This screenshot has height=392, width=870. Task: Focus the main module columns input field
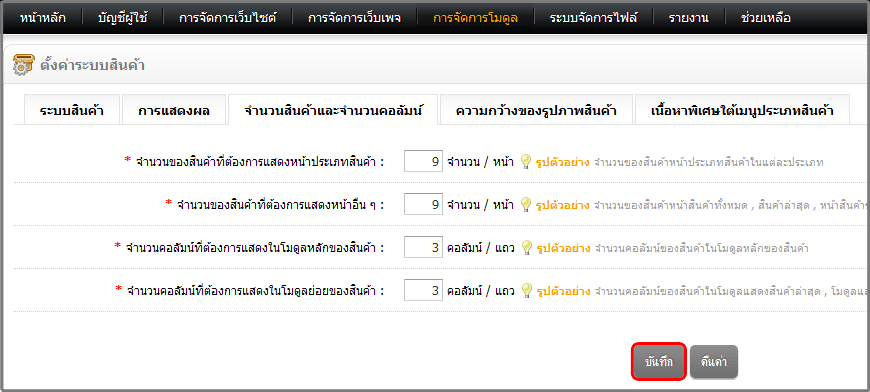click(x=423, y=247)
